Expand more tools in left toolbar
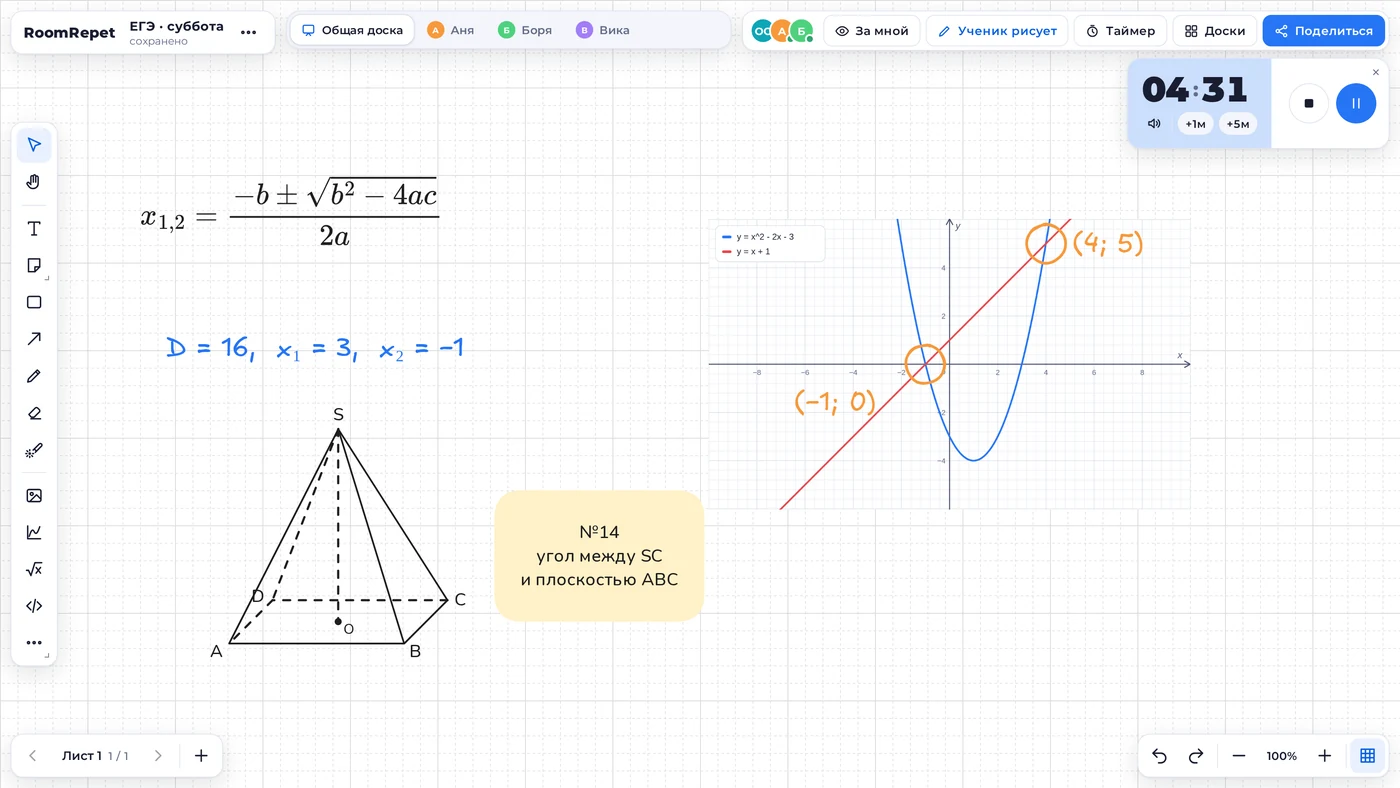The width and height of the screenshot is (1400, 788). [34, 643]
